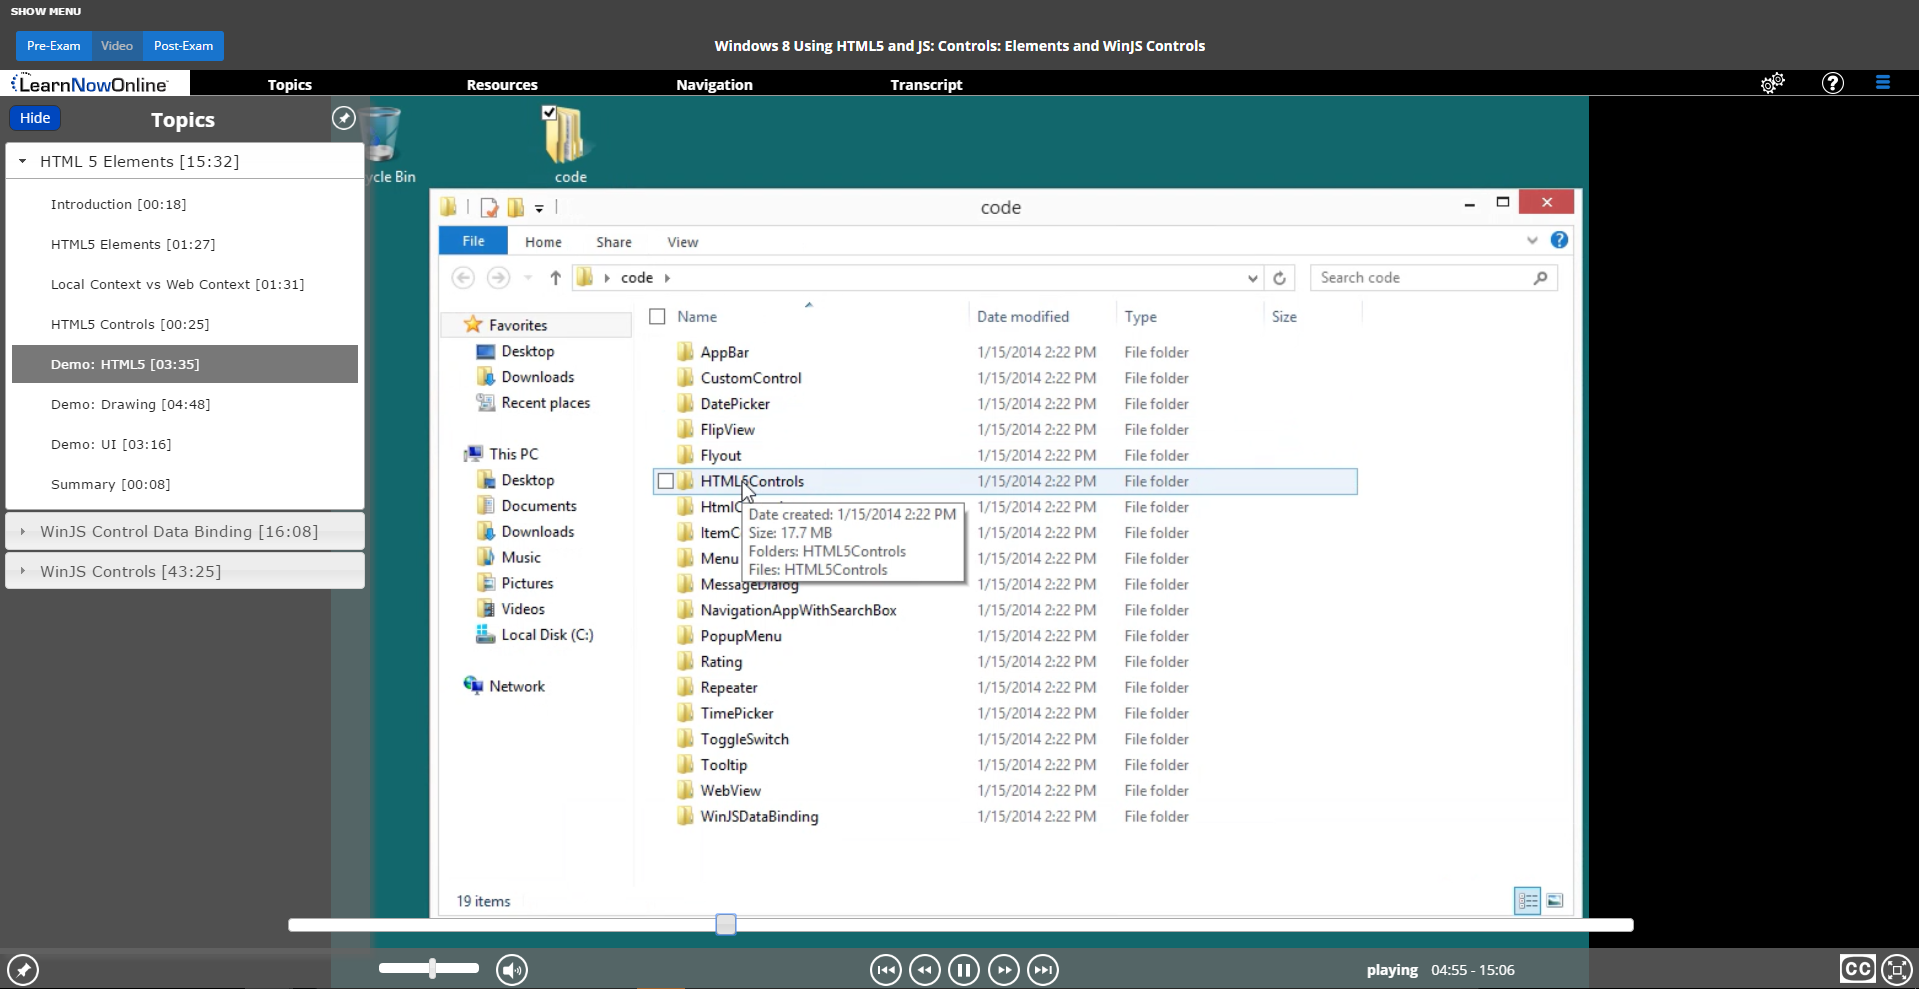
Task: Mute audio using the speaker icon
Action: click(x=512, y=969)
